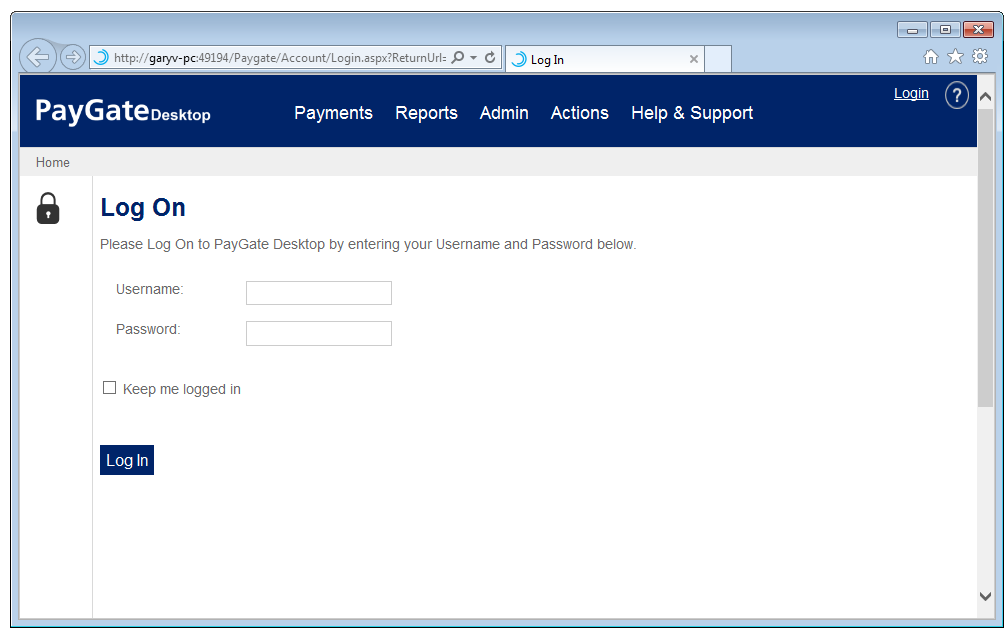Open the Actions menu
The image size is (1004, 639).
579,113
